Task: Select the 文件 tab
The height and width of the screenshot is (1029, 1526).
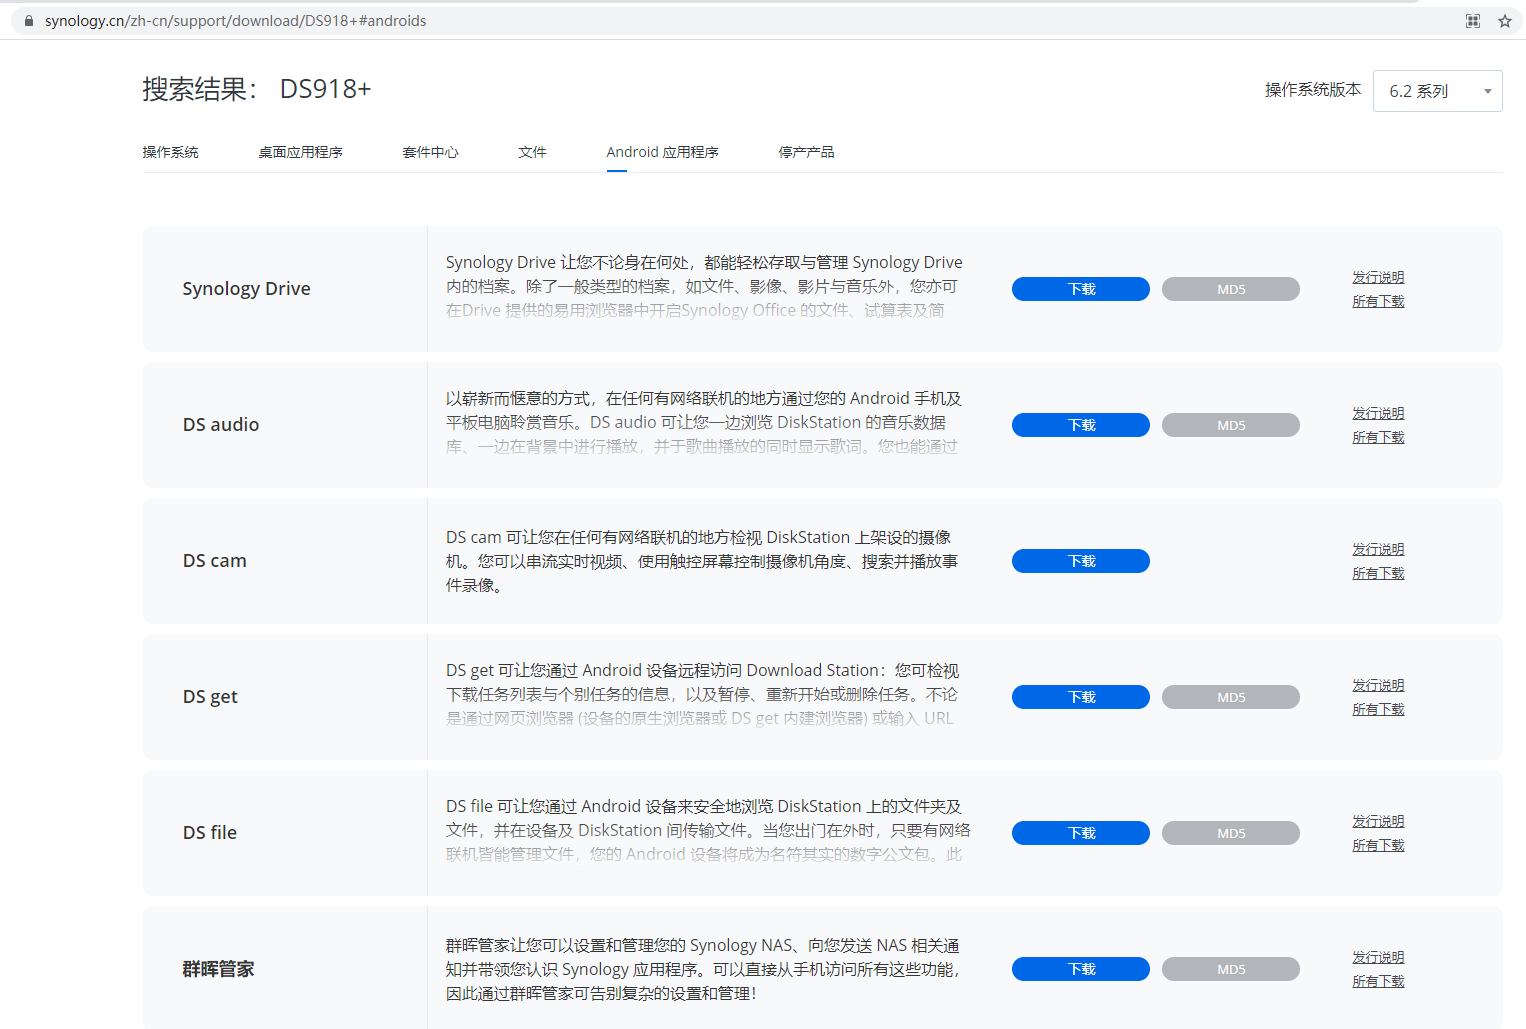Action: point(532,152)
